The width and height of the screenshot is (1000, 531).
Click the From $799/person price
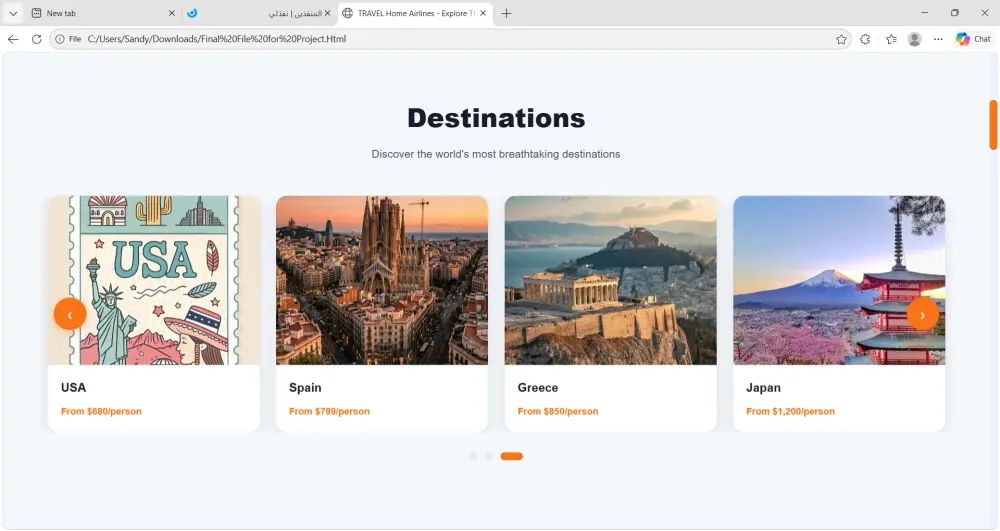tap(329, 412)
